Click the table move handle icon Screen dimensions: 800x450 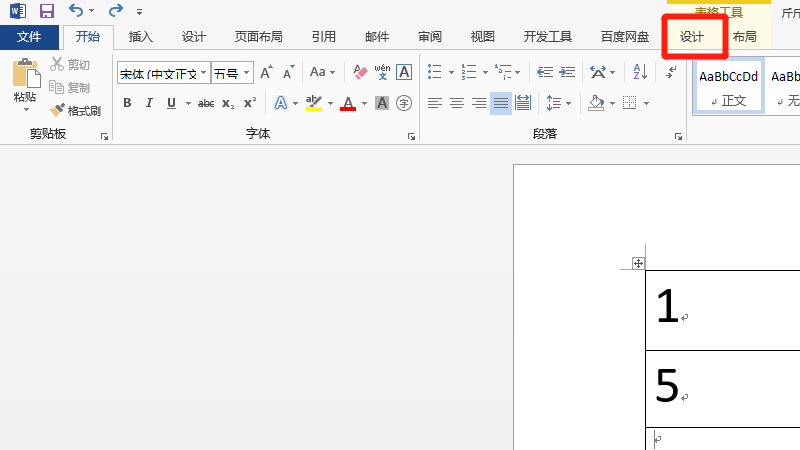[637, 263]
